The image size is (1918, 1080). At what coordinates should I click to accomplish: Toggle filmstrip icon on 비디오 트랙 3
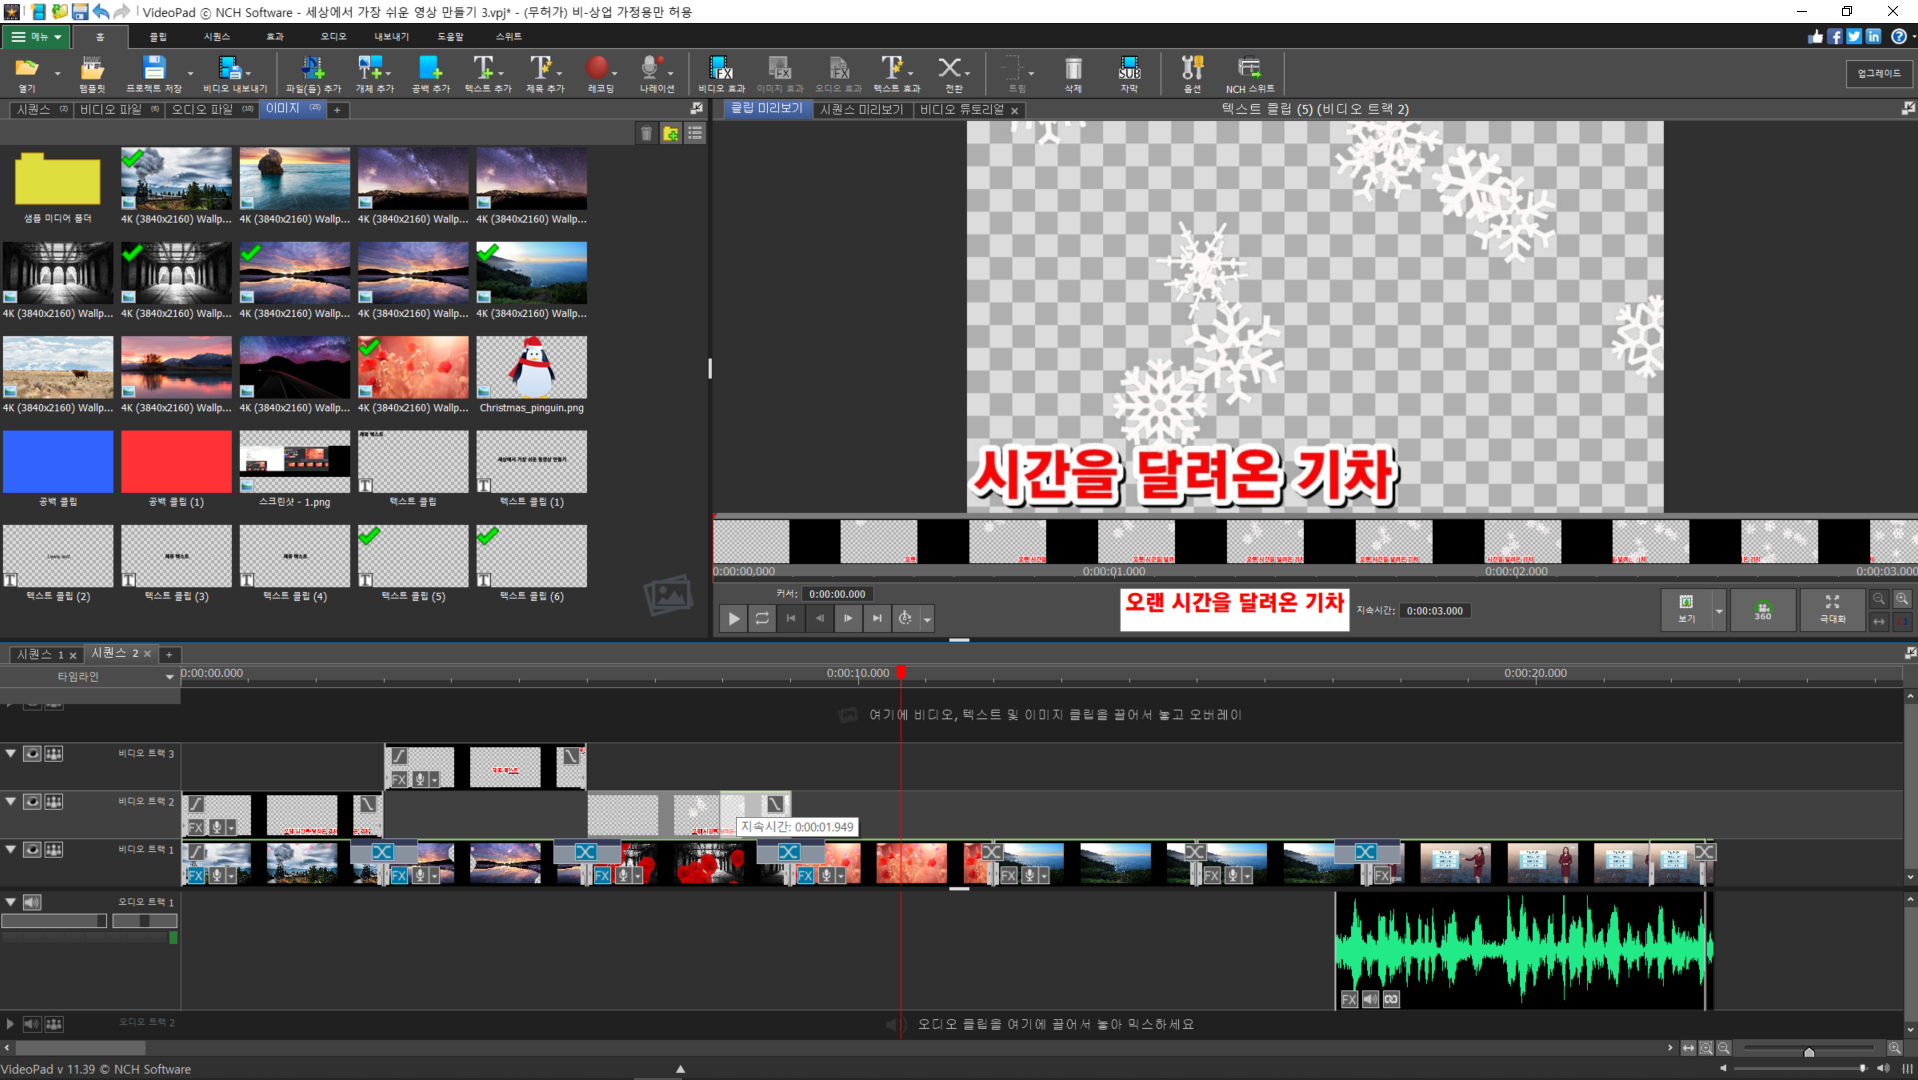click(54, 753)
